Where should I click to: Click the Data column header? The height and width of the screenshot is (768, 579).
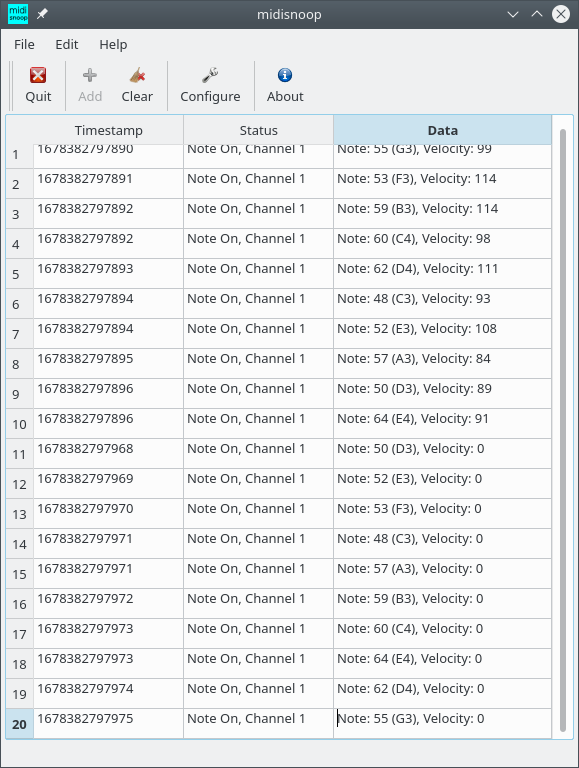point(442,130)
